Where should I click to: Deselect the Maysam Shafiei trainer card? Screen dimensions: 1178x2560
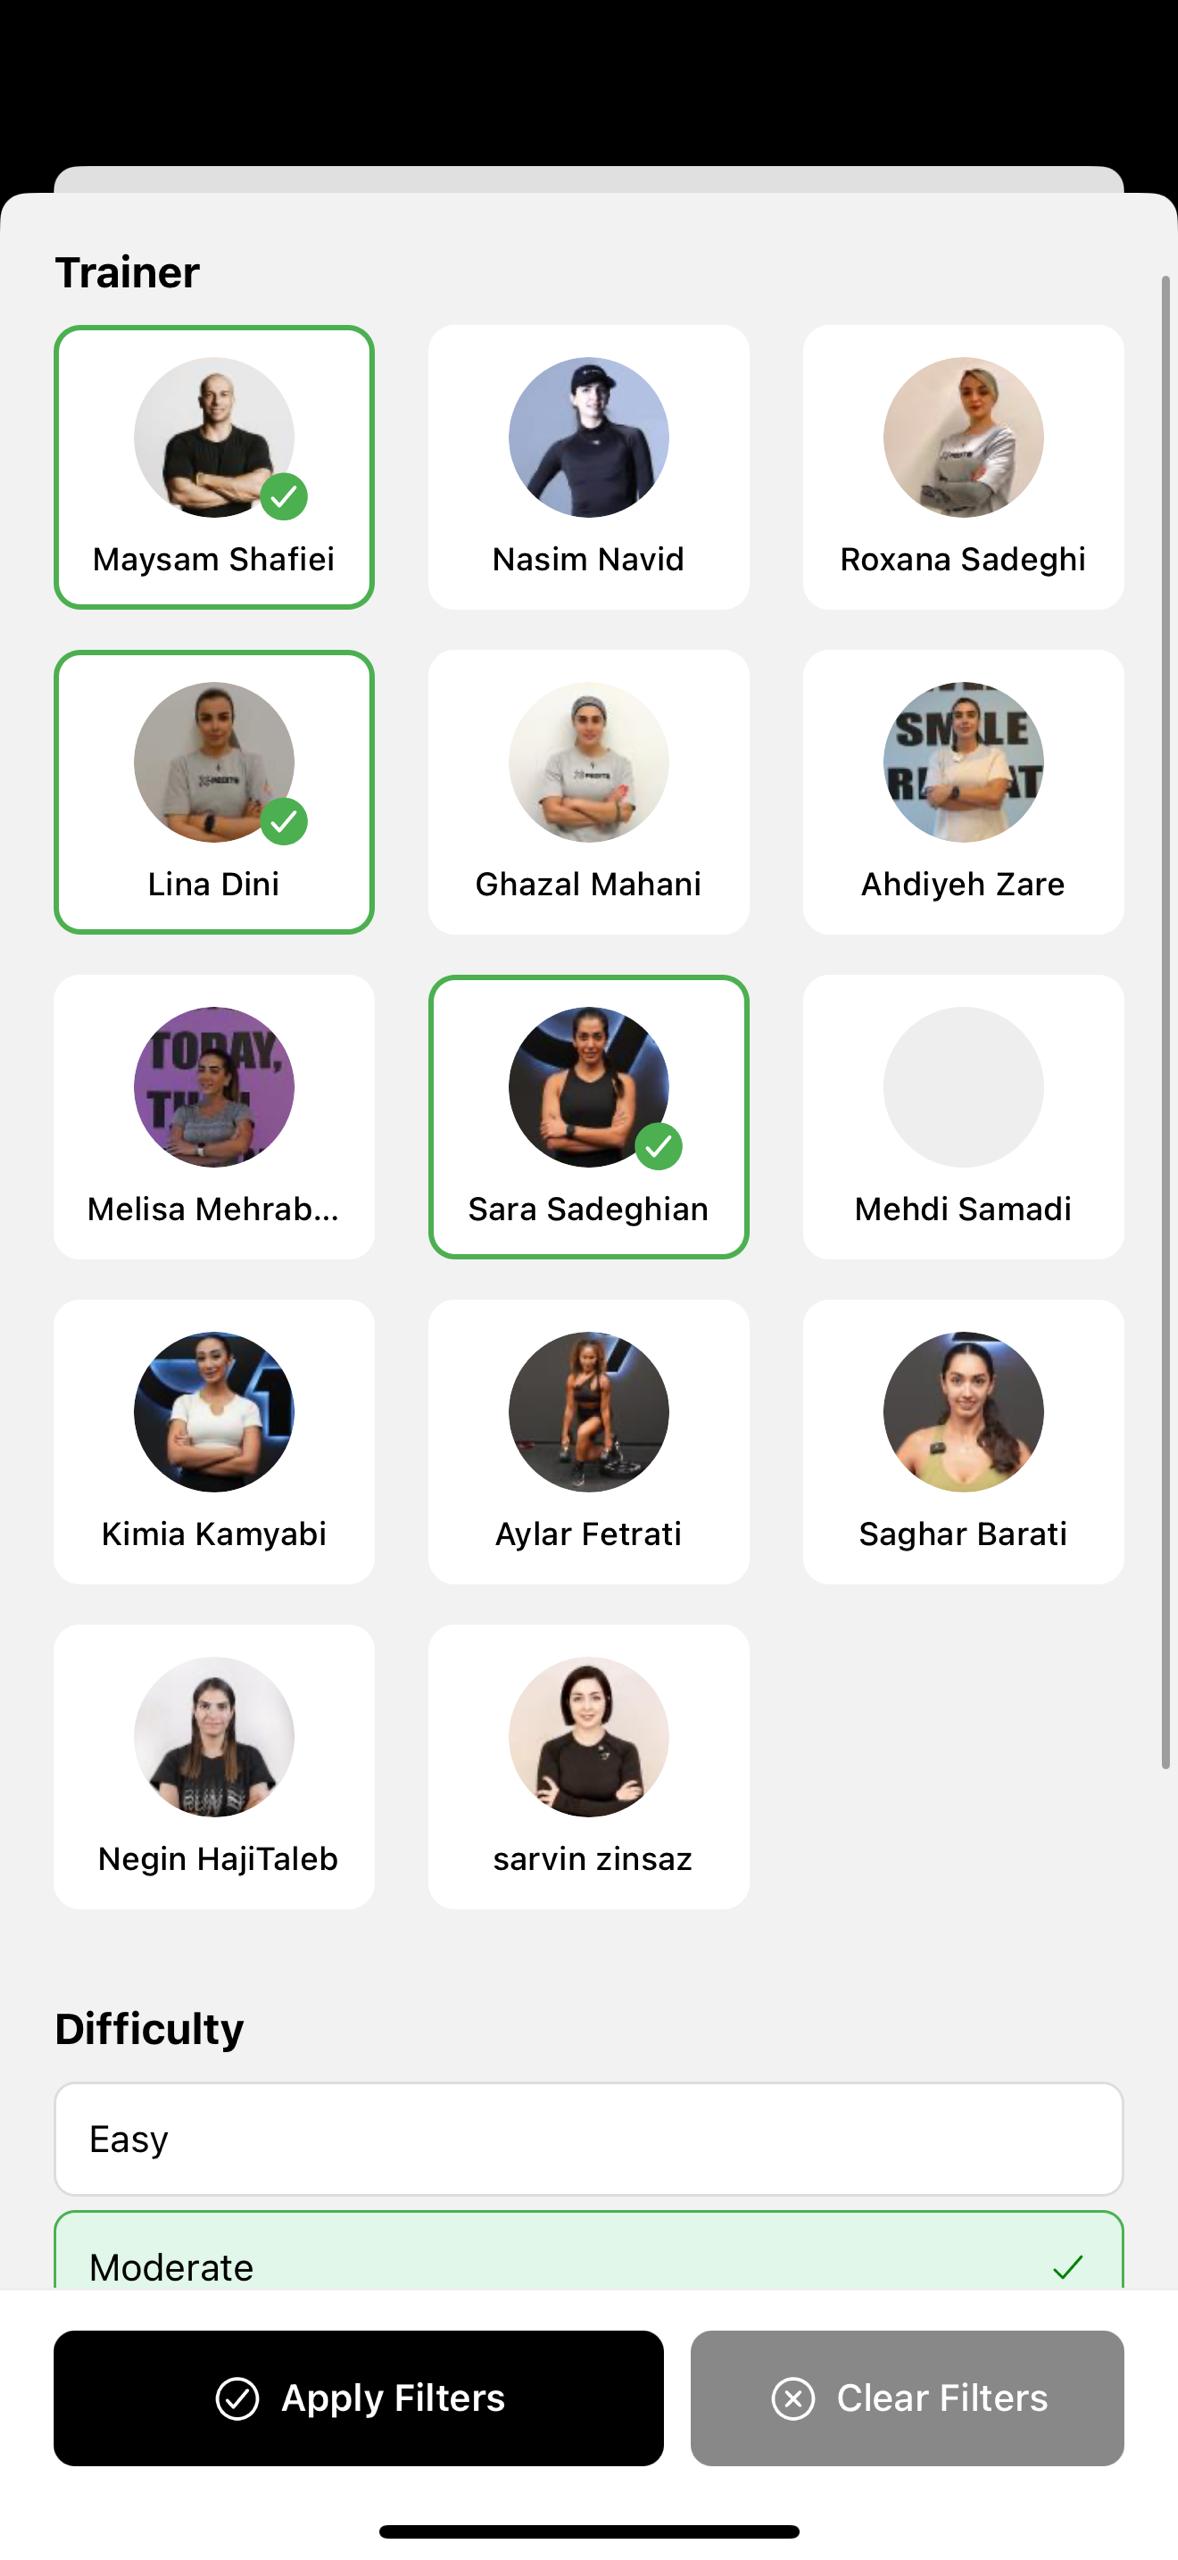point(214,467)
